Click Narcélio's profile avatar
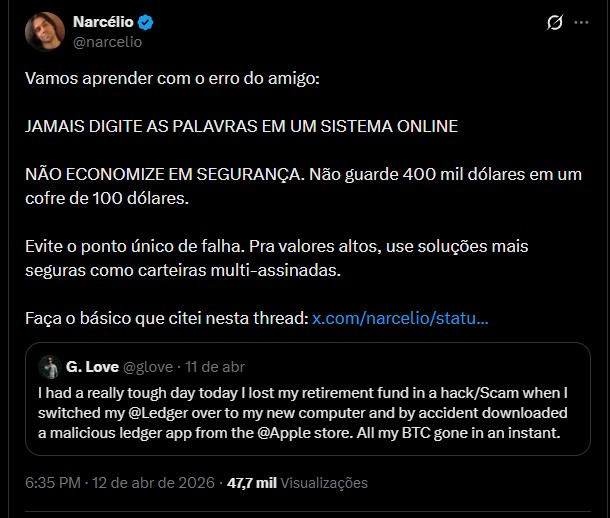 (x=45, y=32)
